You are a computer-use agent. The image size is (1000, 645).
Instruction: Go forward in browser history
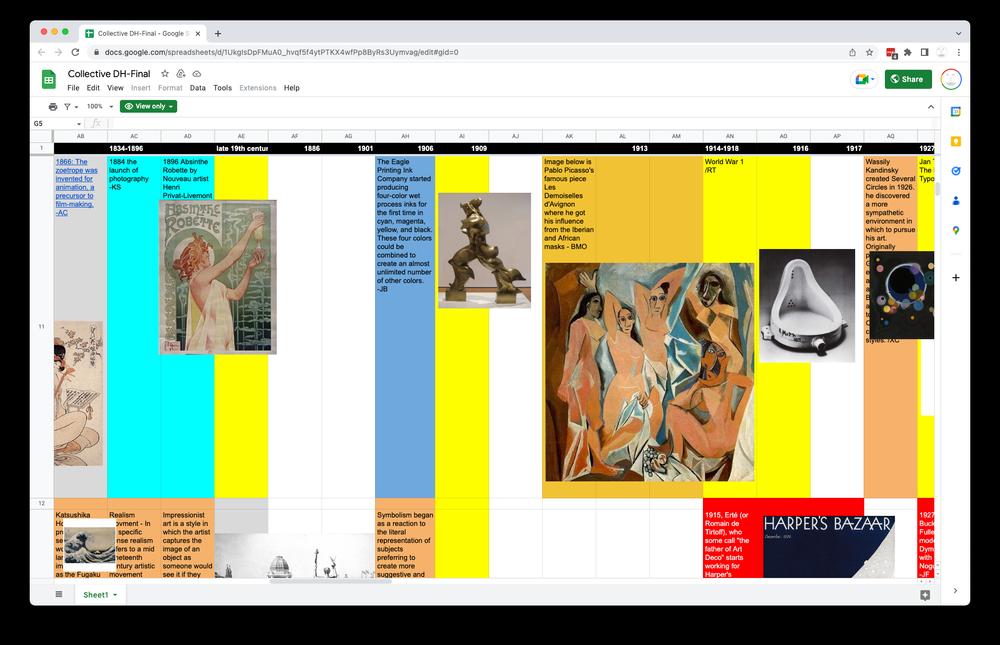pos(58,52)
